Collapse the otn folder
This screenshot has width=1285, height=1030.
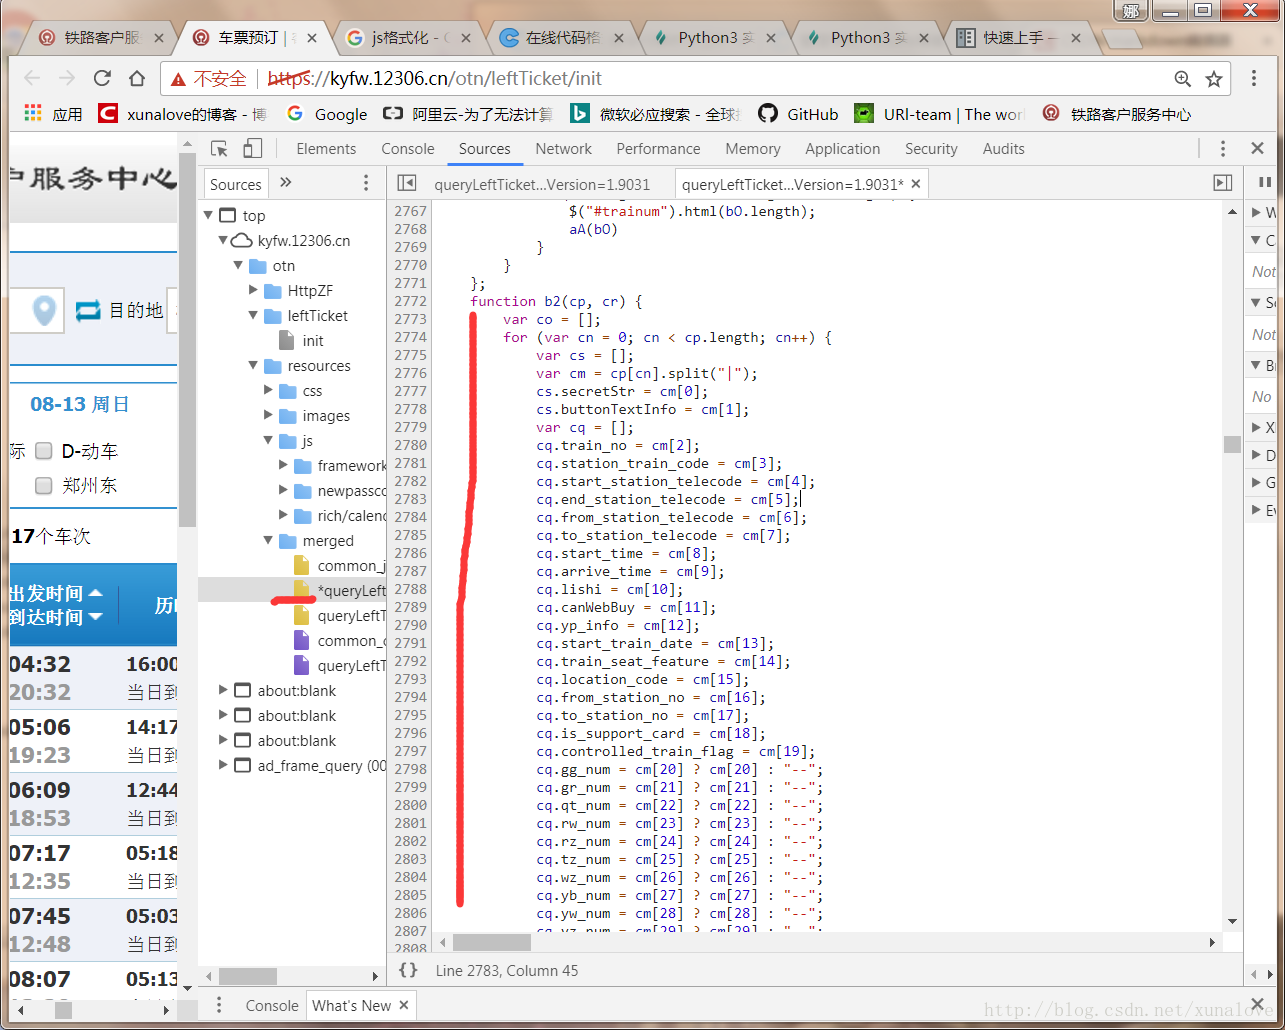(238, 265)
